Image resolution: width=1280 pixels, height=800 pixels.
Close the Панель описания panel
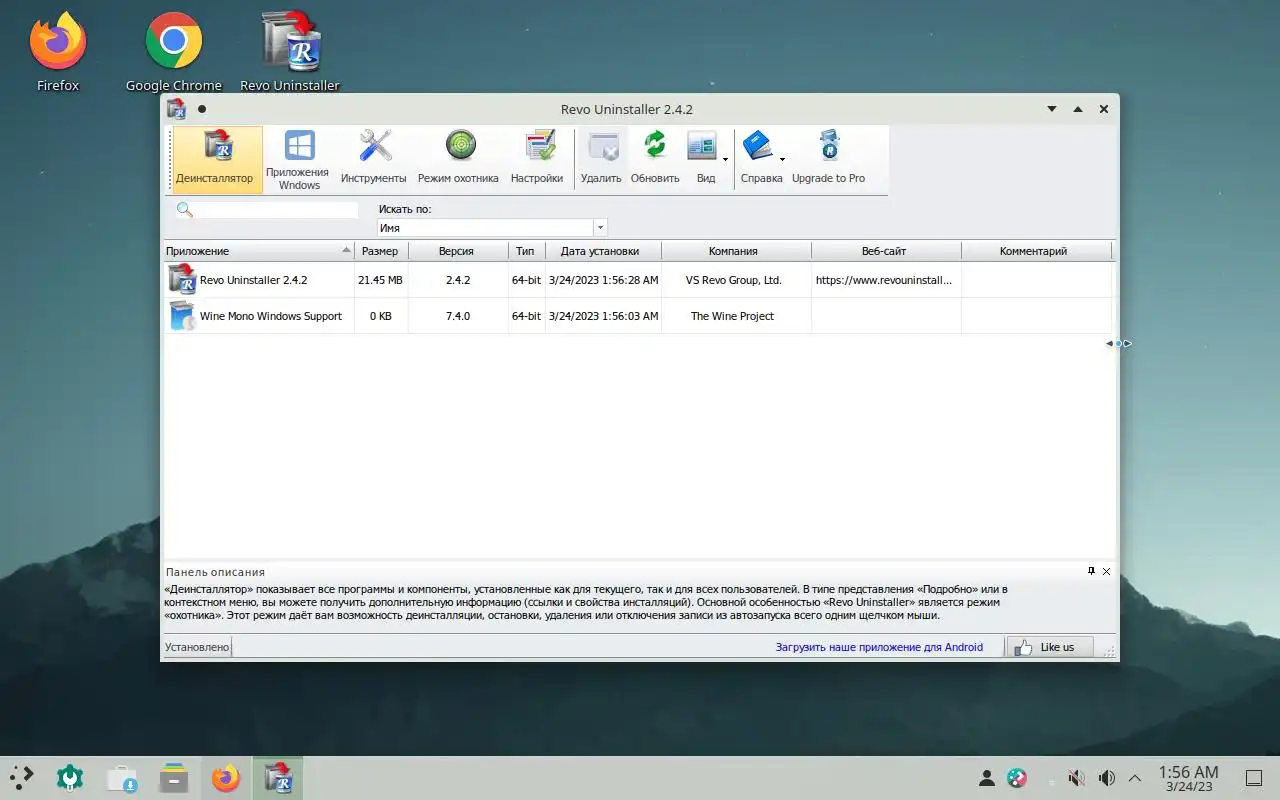pos(1106,571)
